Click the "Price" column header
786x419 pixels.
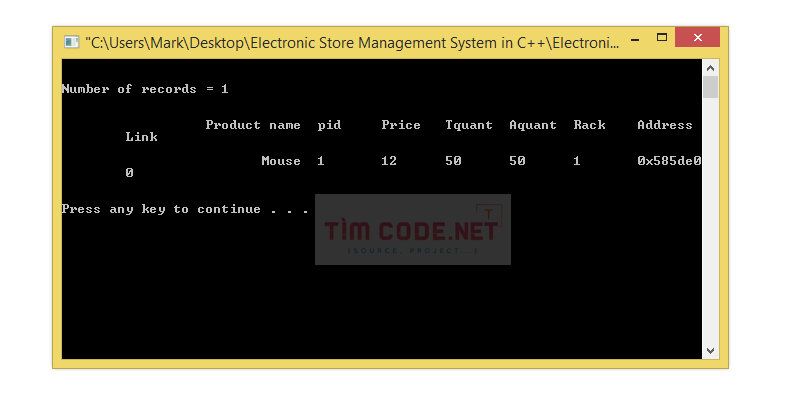401,125
